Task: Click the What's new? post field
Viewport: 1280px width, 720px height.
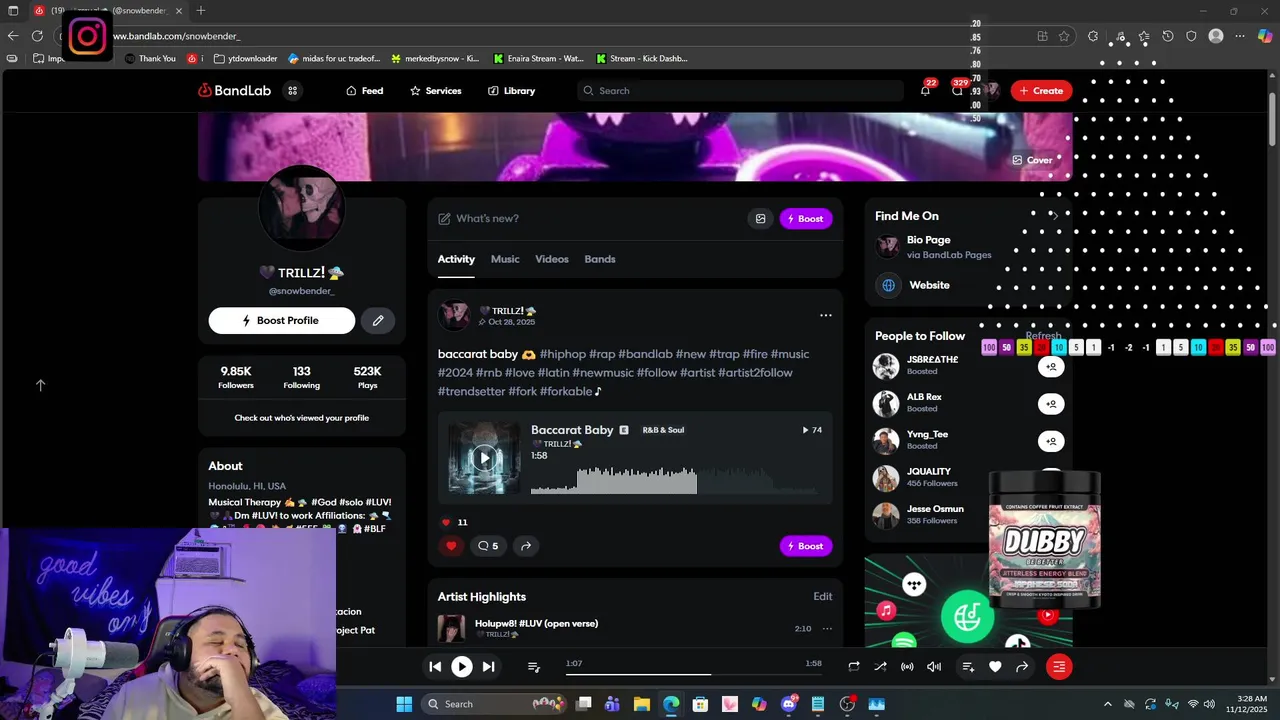Action: (590, 218)
